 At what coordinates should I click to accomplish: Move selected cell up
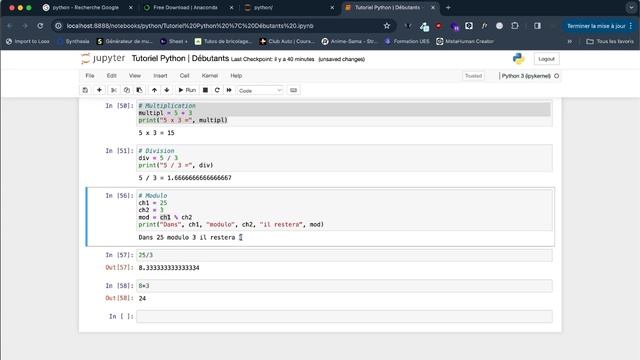pos(154,90)
